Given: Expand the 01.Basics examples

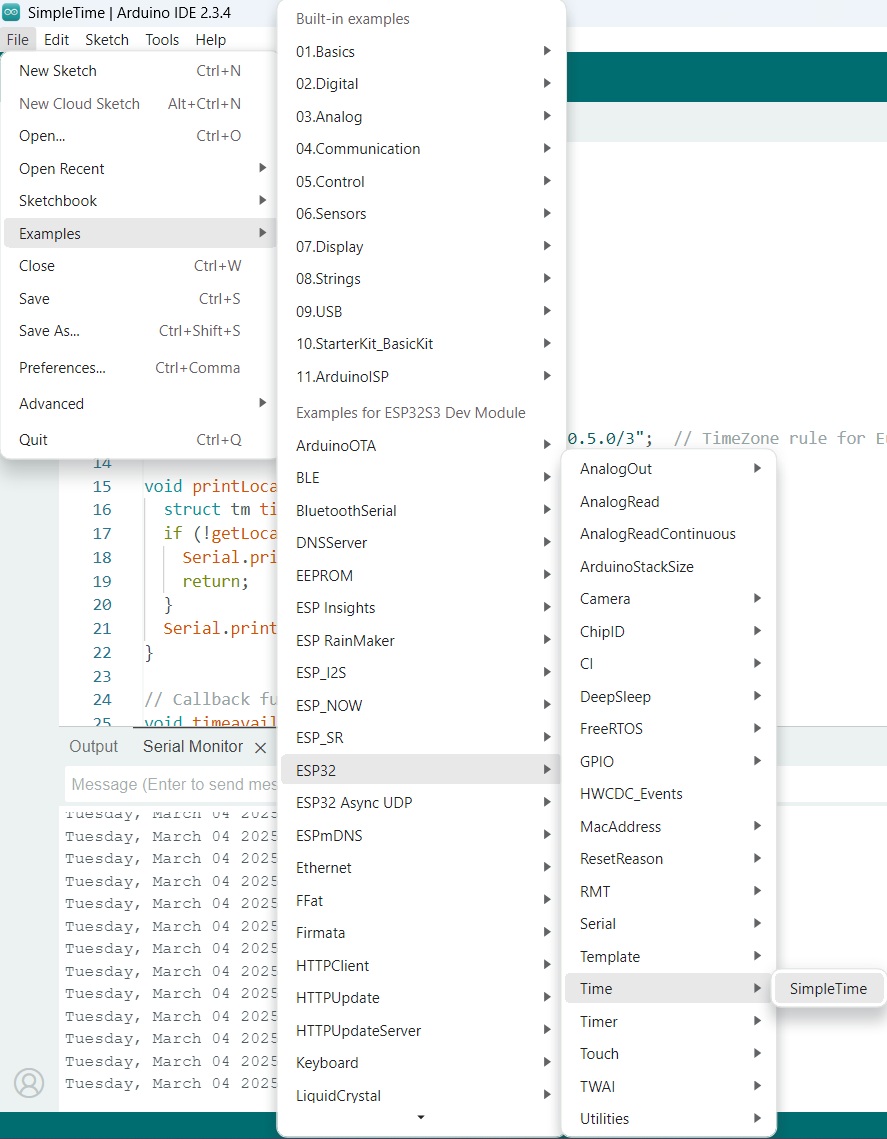Looking at the screenshot, I should point(421,52).
